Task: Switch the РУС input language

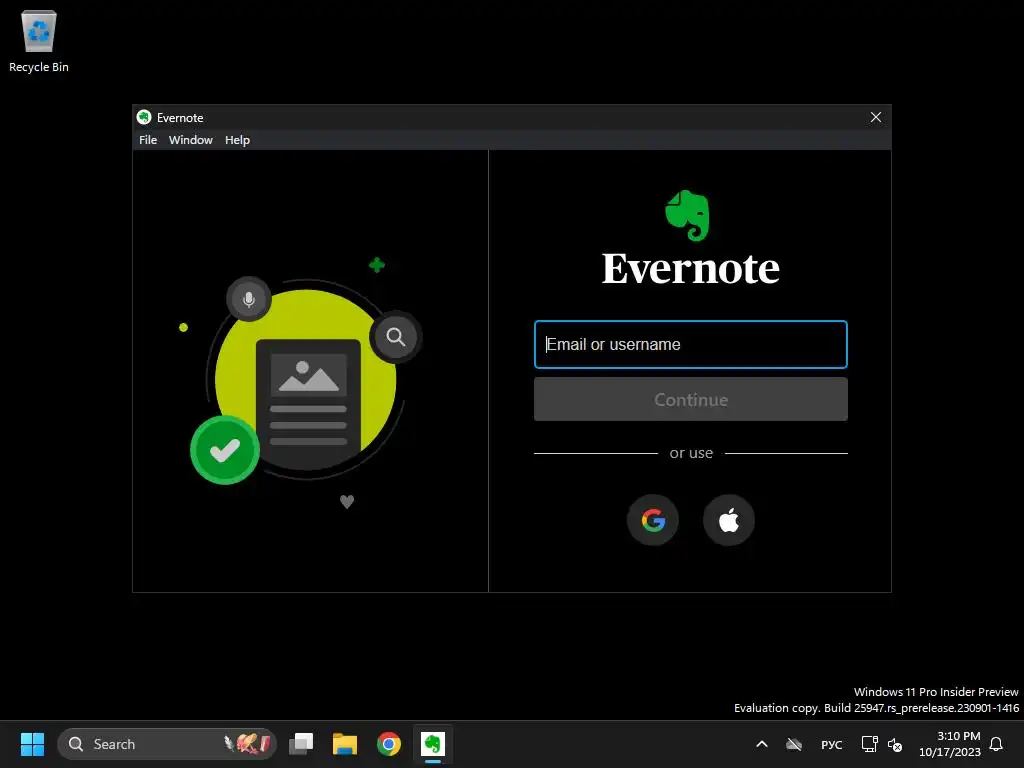Action: pyautogui.click(x=831, y=744)
